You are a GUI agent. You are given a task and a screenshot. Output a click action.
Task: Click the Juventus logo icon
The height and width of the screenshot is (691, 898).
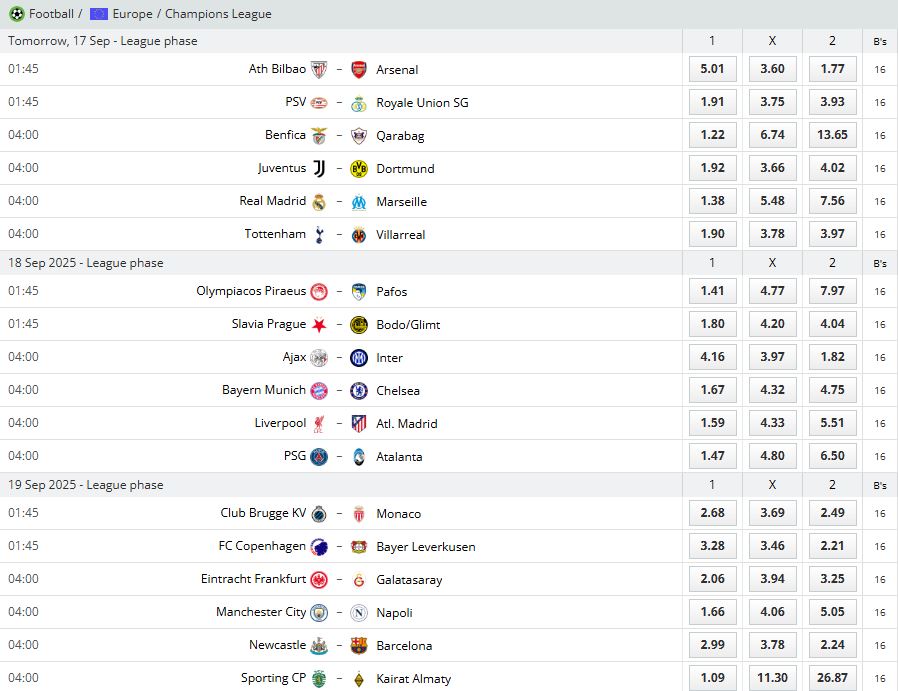click(319, 169)
